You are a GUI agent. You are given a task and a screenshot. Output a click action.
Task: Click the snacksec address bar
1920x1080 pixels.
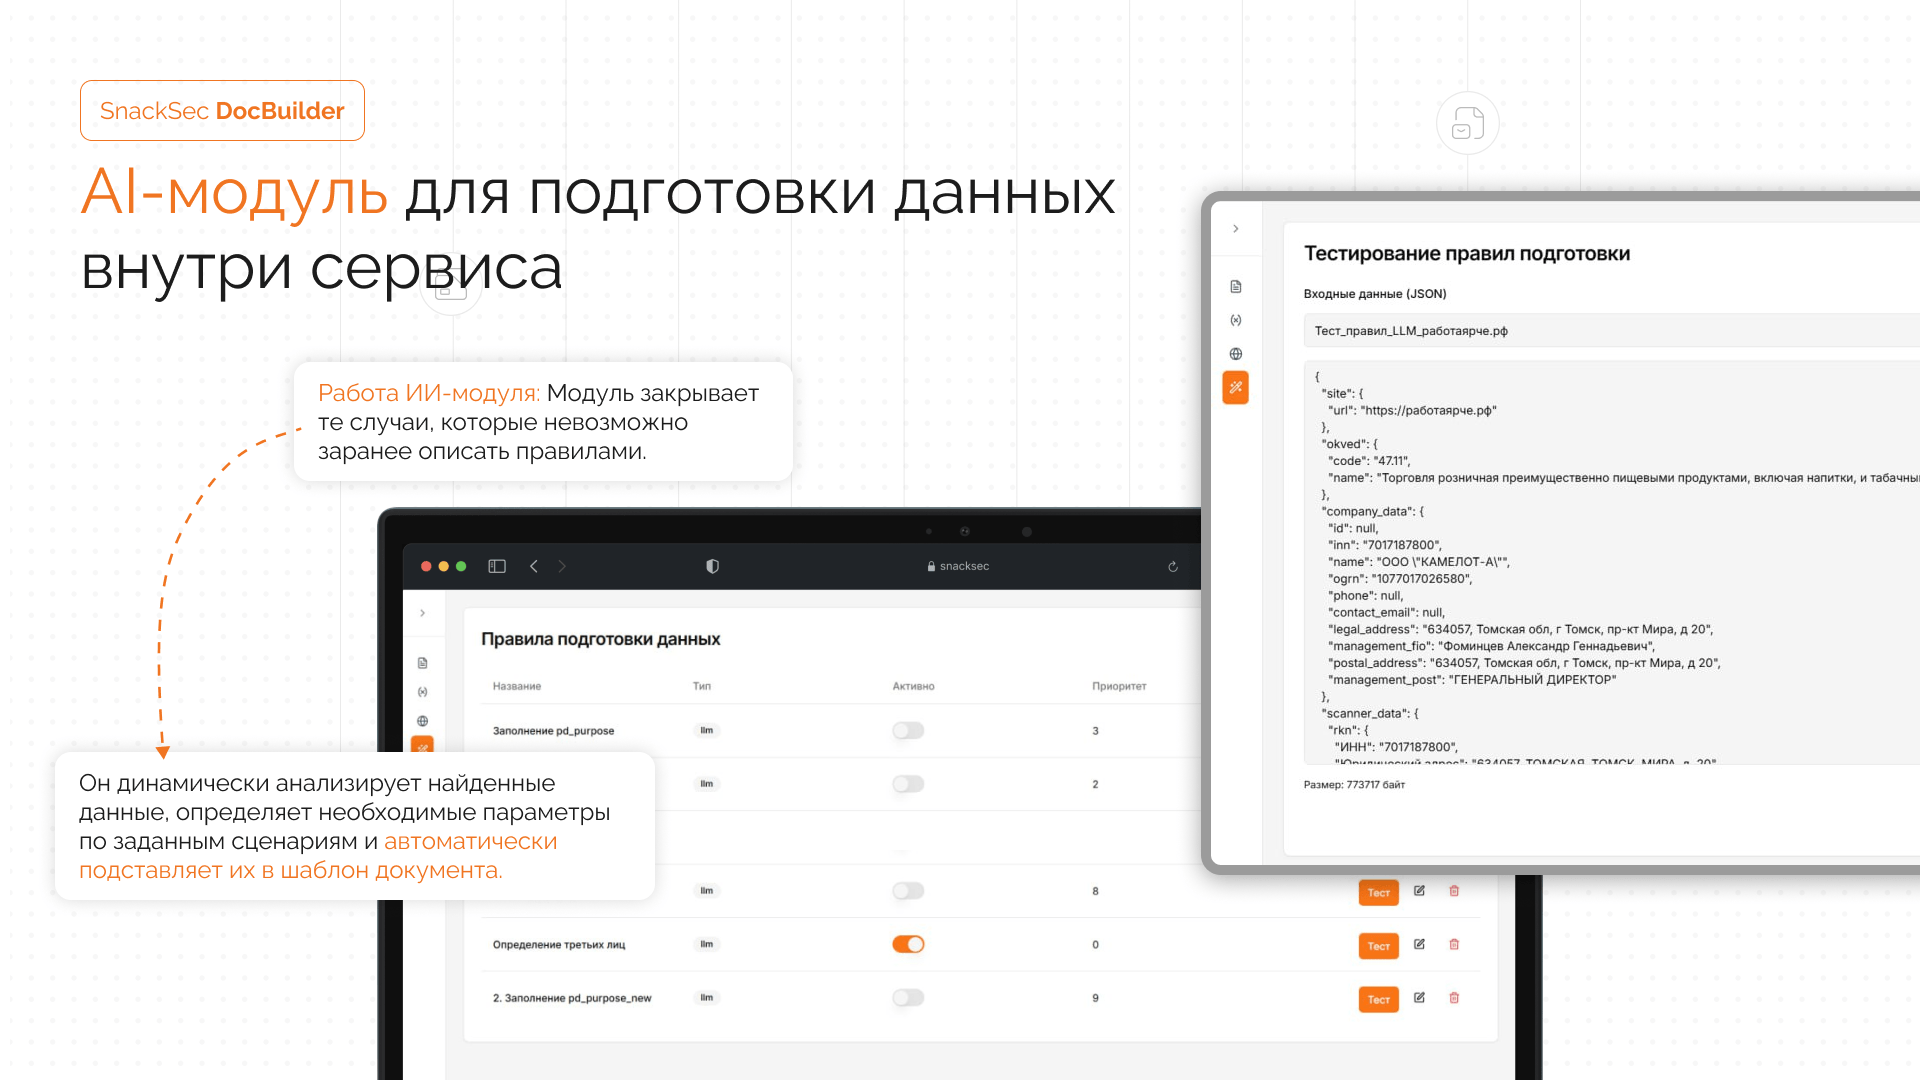(958, 566)
